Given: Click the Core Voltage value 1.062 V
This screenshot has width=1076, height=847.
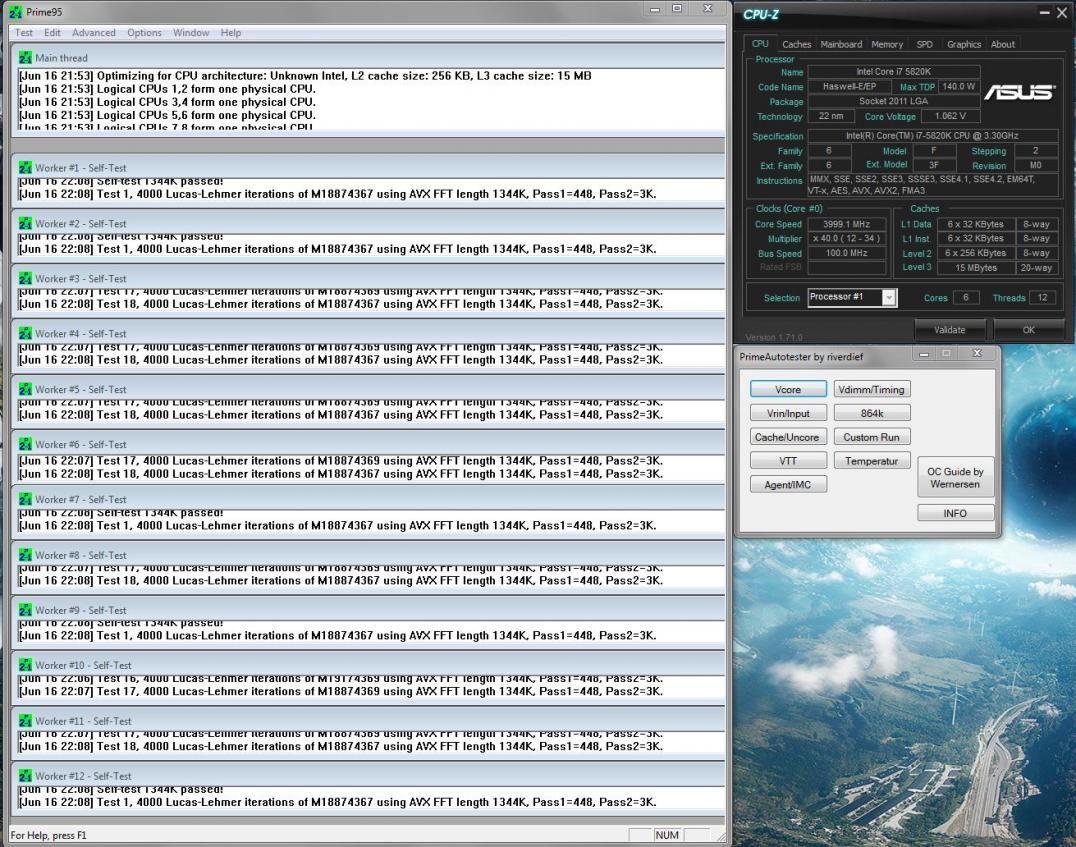Looking at the screenshot, I should click(x=950, y=116).
